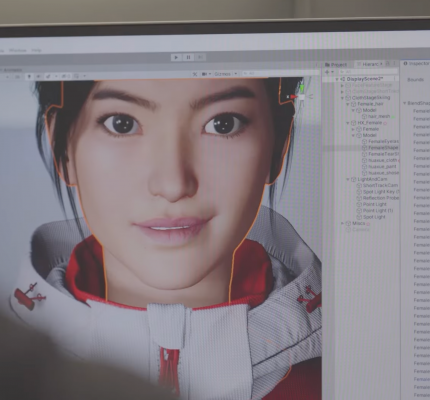The width and height of the screenshot is (430, 400).
Task: Open the scene view tools wrench icon
Action: pos(195,74)
